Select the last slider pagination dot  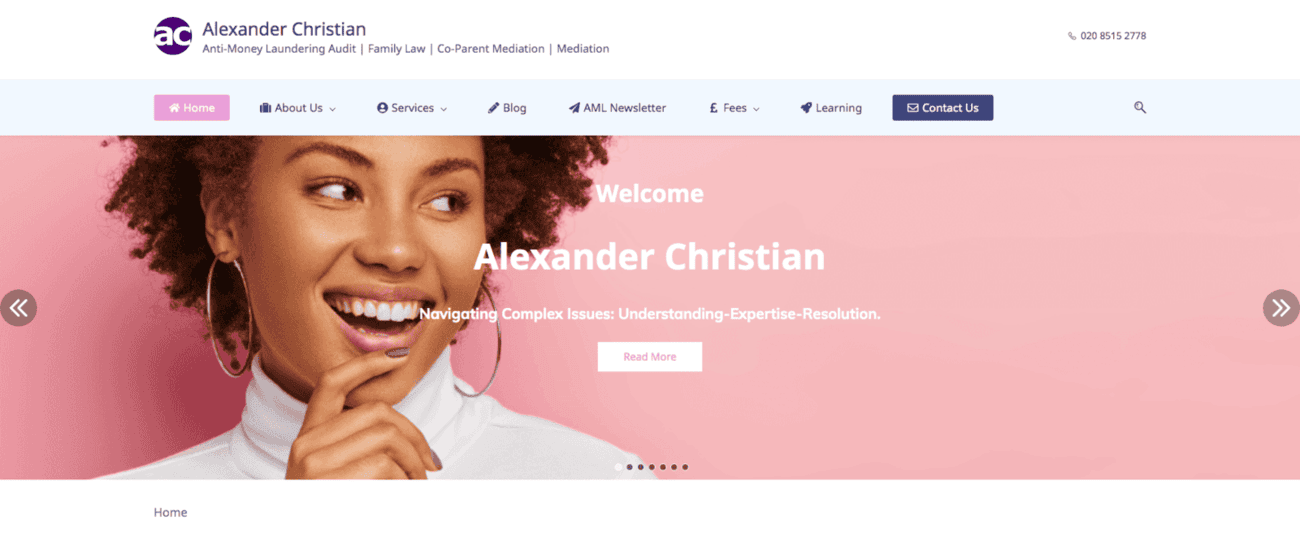click(685, 467)
